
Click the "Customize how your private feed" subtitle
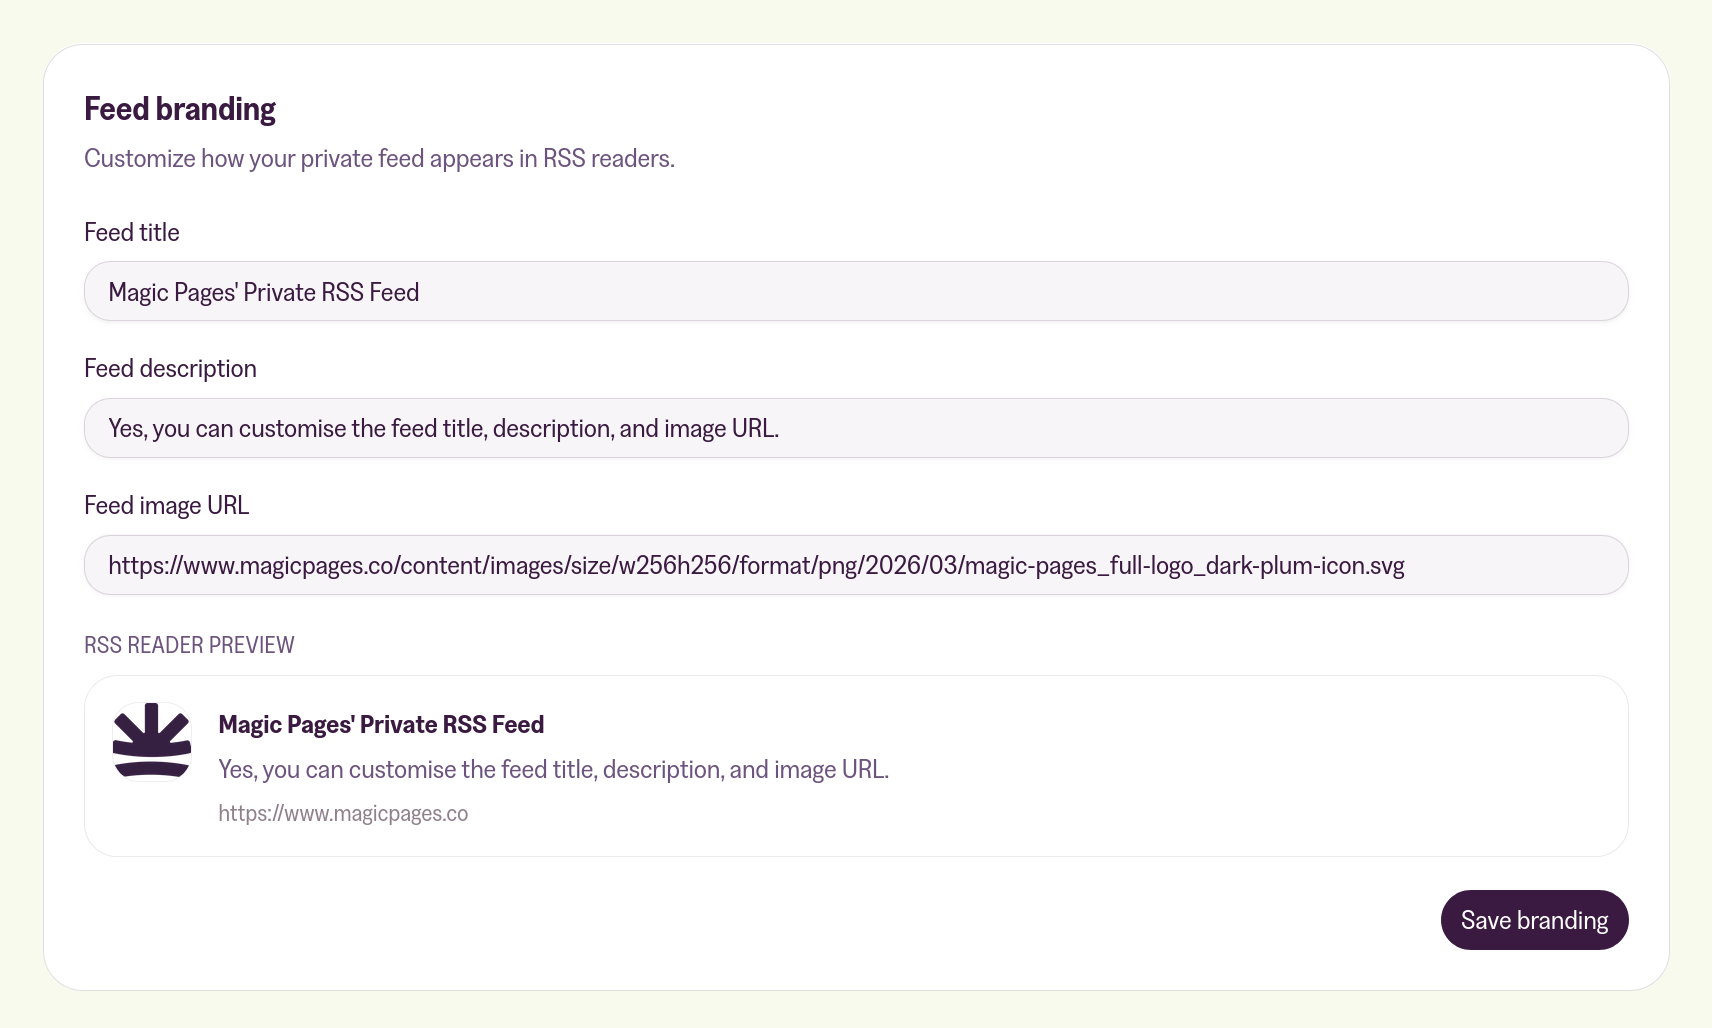click(379, 159)
